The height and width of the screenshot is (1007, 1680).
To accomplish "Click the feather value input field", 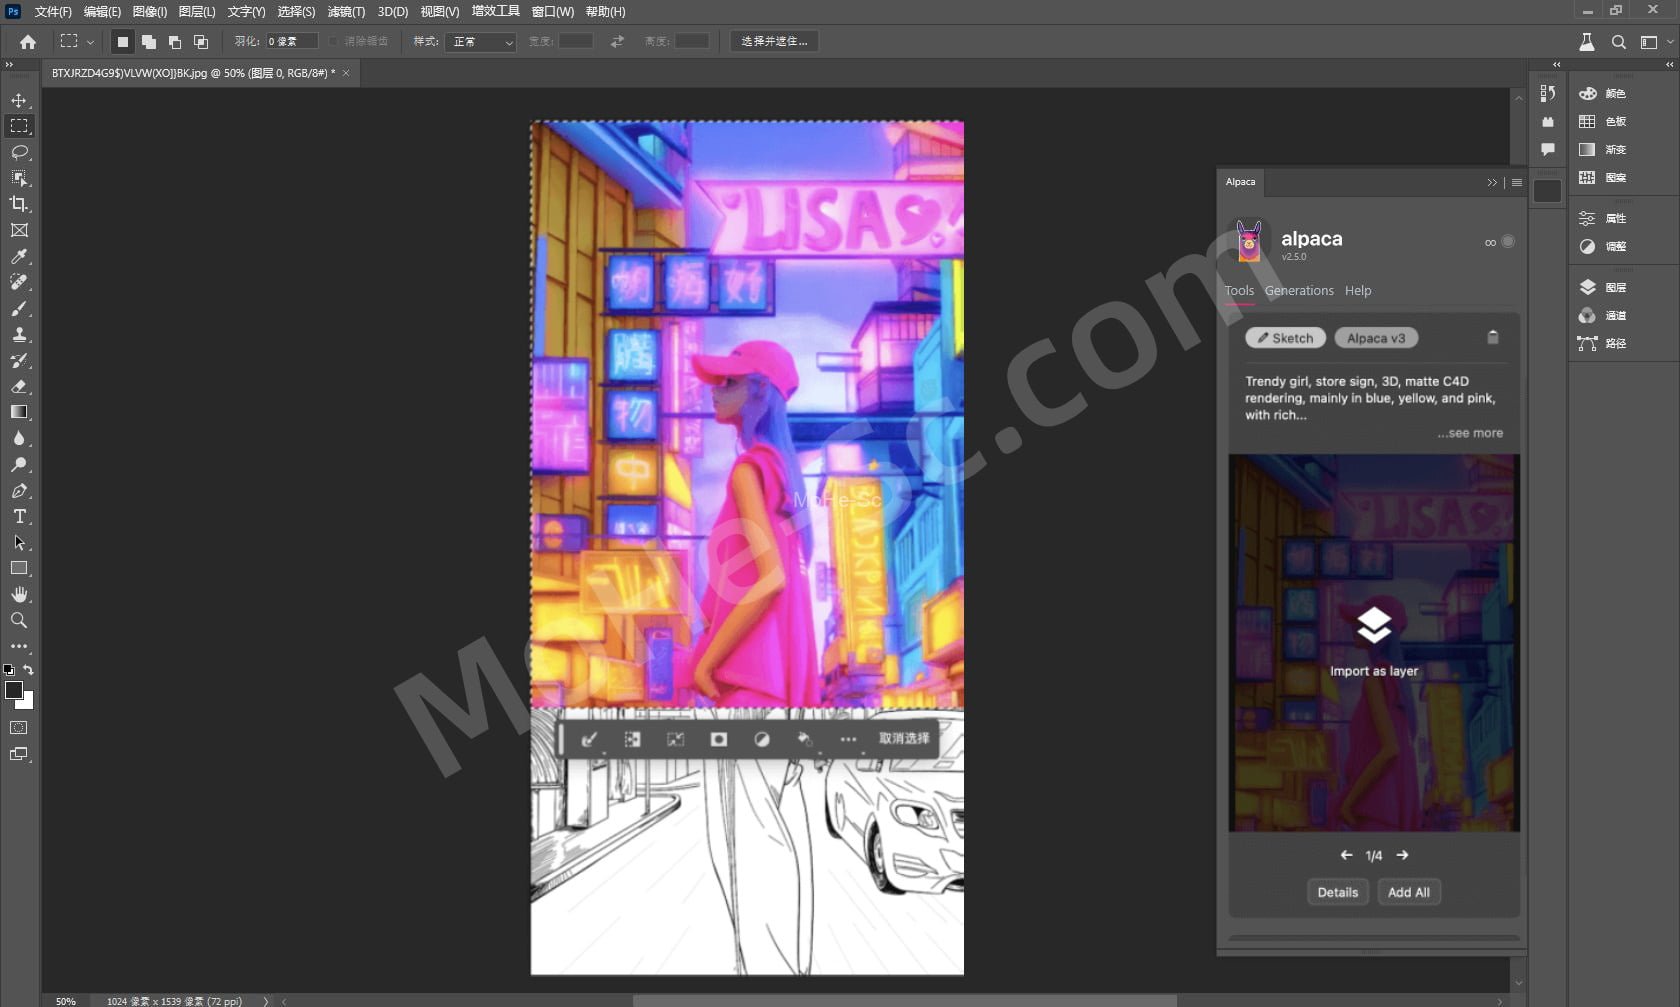I will click(291, 42).
